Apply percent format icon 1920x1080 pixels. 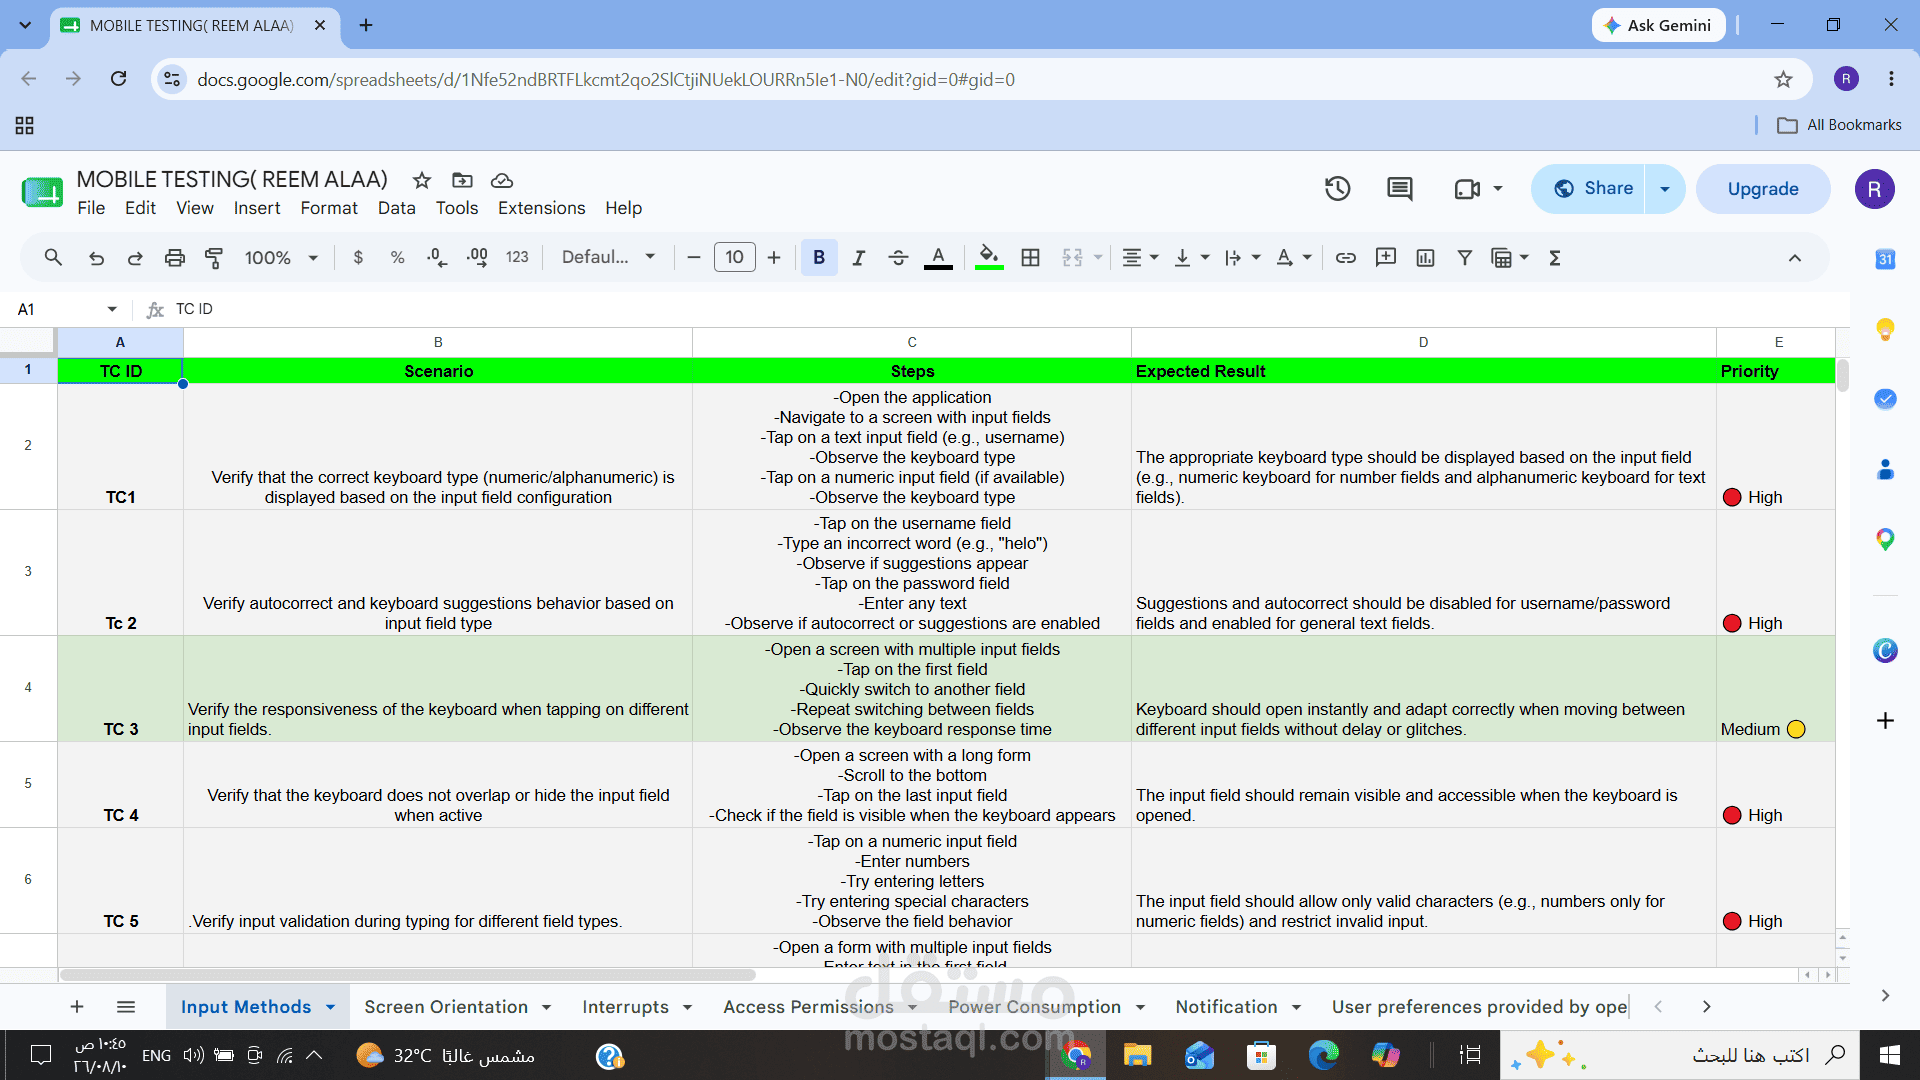click(x=397, y=258)
